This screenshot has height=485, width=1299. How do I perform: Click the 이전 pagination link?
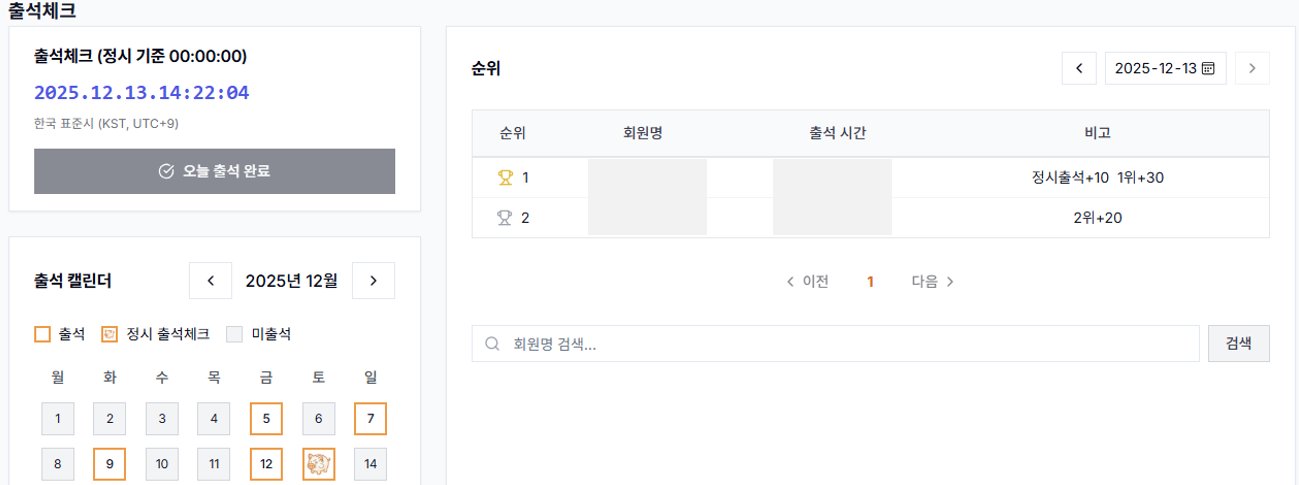click(808, 282)
